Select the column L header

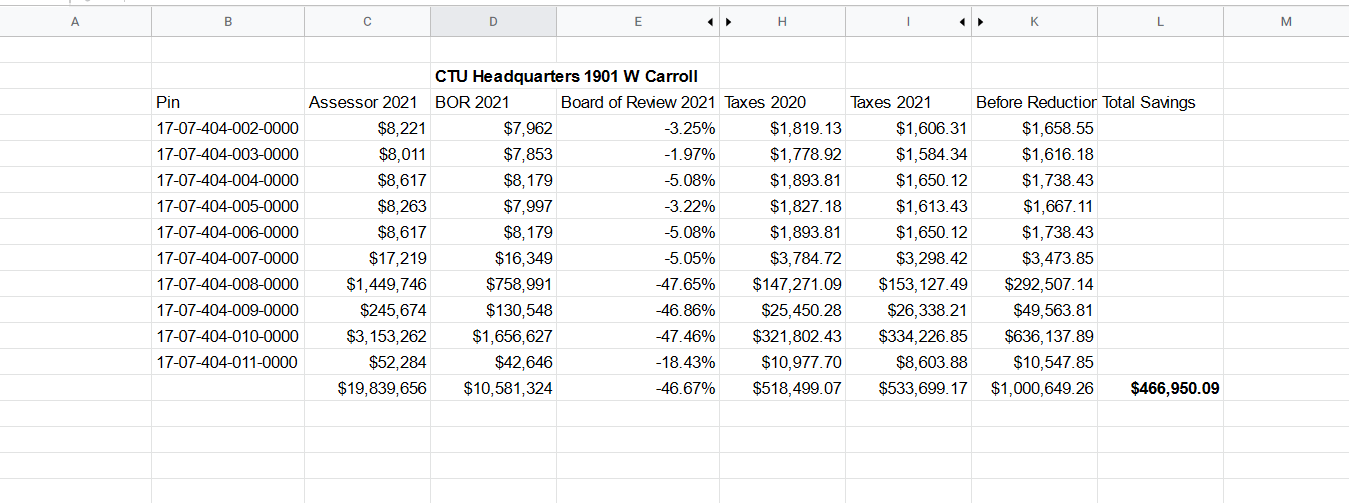[x=1160, y=21]
